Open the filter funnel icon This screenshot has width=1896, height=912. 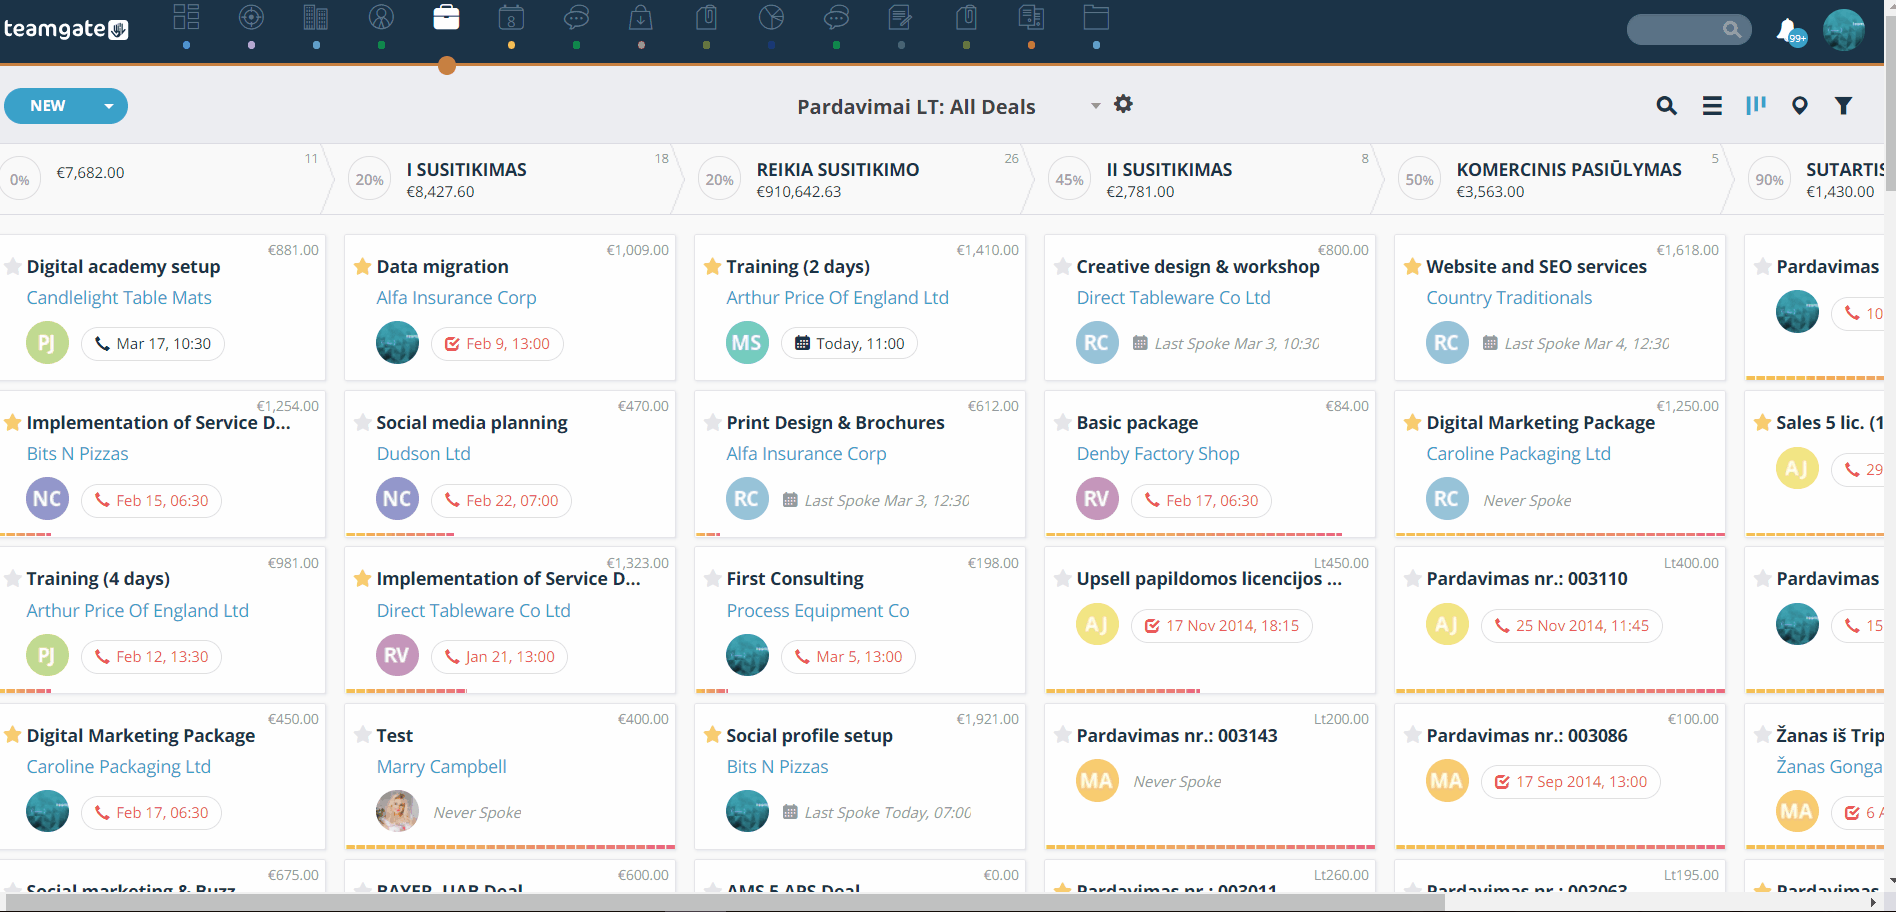pyautogui.click(x=1843, y=106)
